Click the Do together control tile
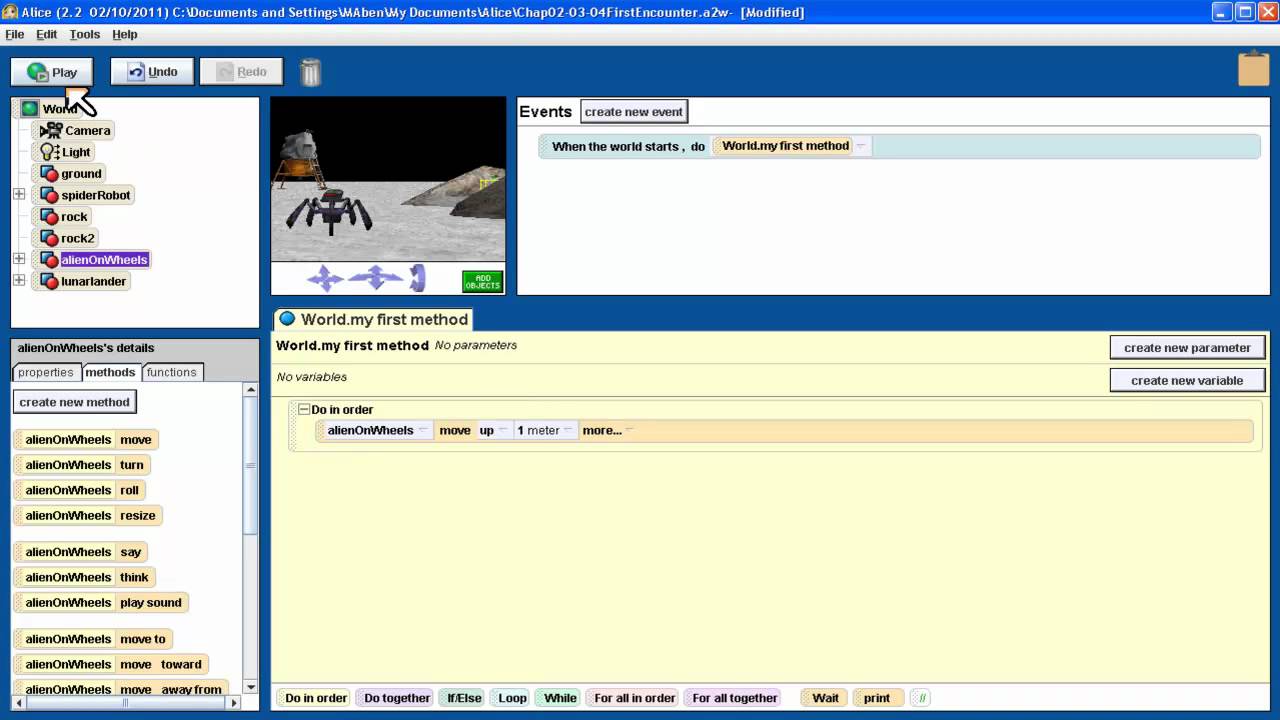Screen dimensions: 1280x720 click(397, 698)
